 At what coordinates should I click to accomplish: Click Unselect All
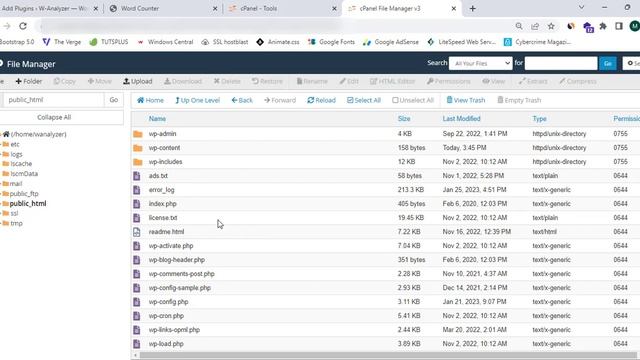tap(413, 100)
